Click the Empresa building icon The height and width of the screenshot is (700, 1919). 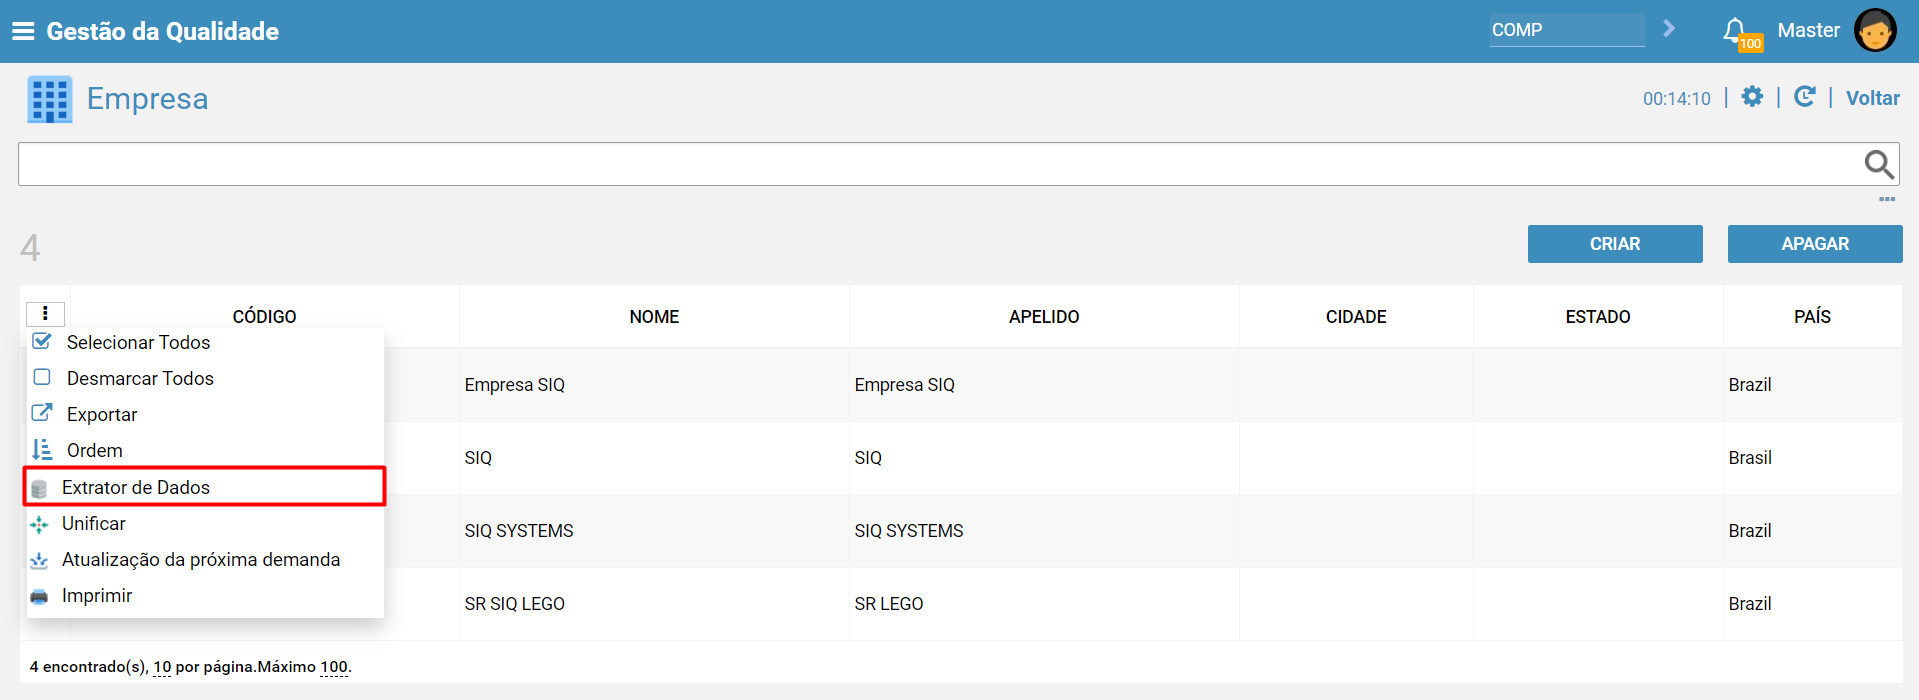(x=50, y=99)
